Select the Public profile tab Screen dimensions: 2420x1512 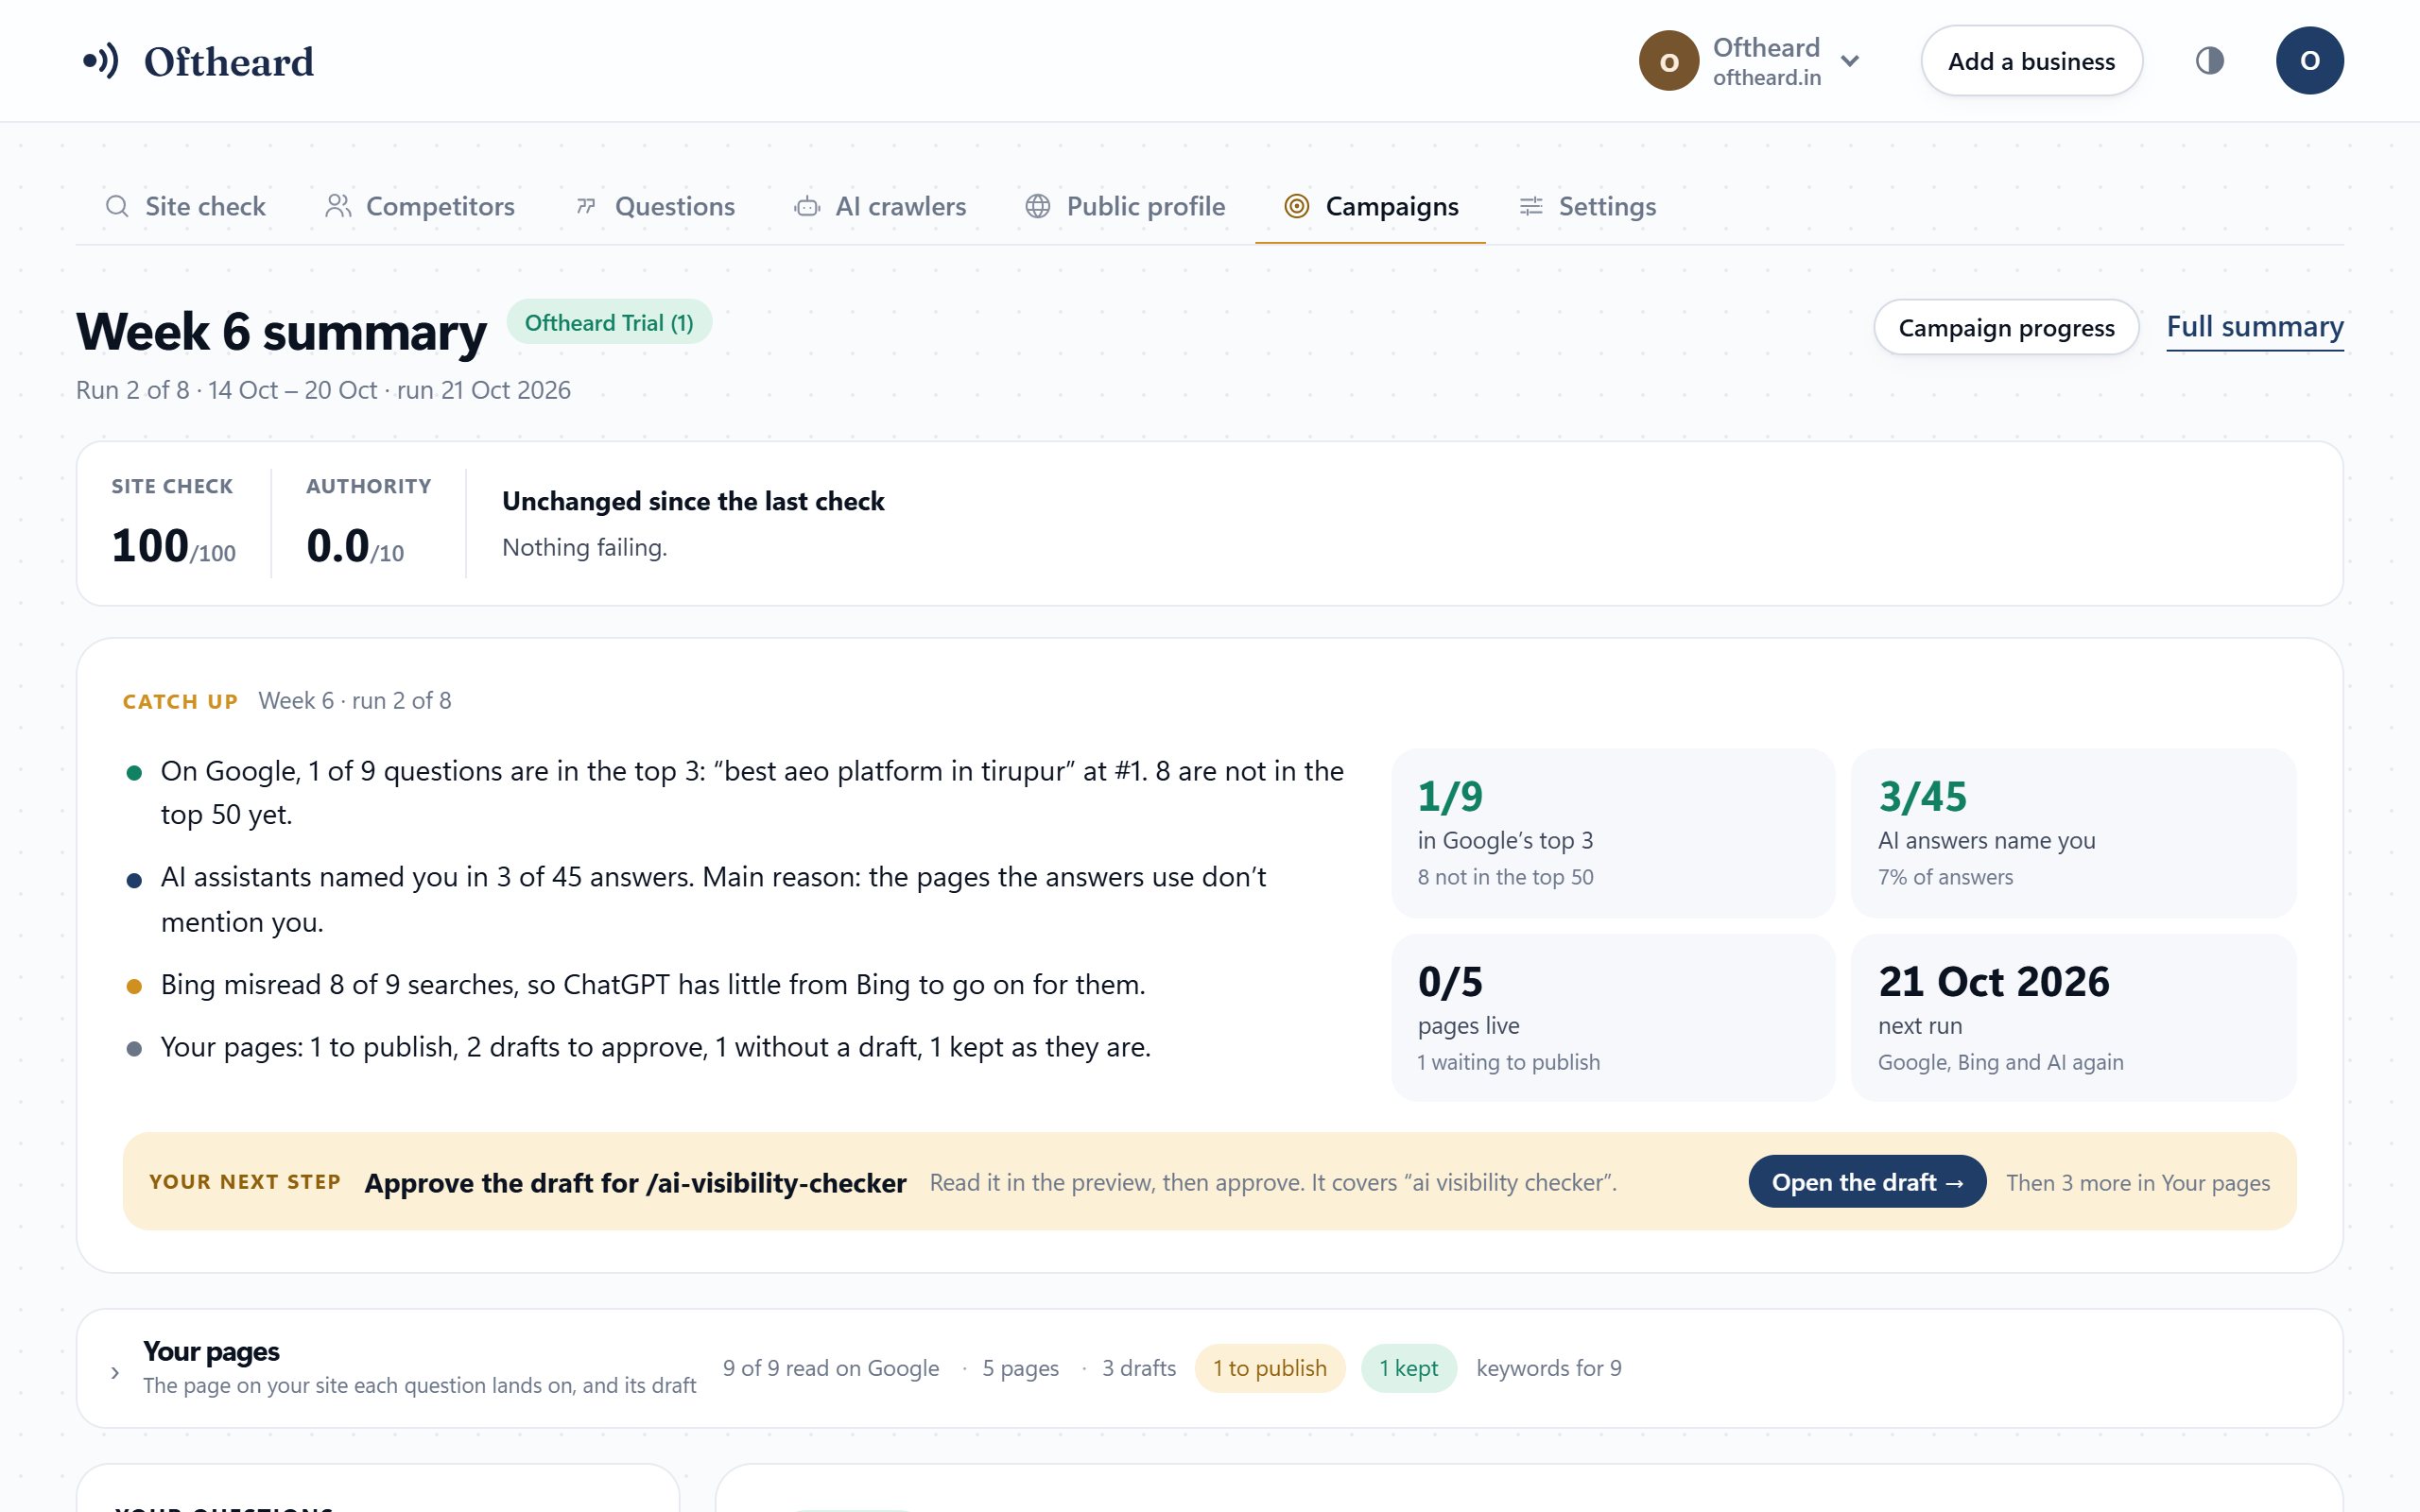click(x=1125, y=206)
